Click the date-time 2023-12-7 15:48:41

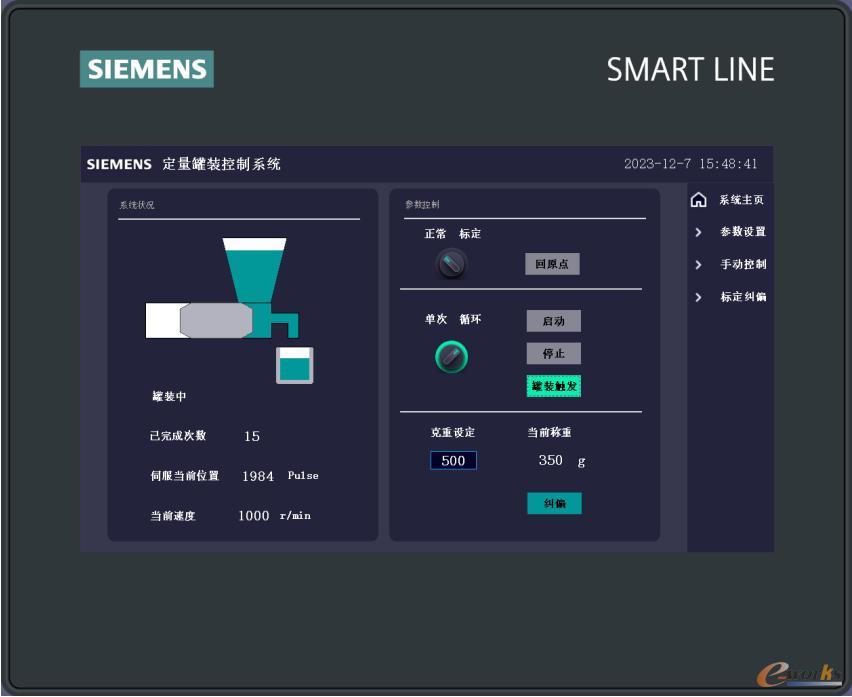(690, 164)
